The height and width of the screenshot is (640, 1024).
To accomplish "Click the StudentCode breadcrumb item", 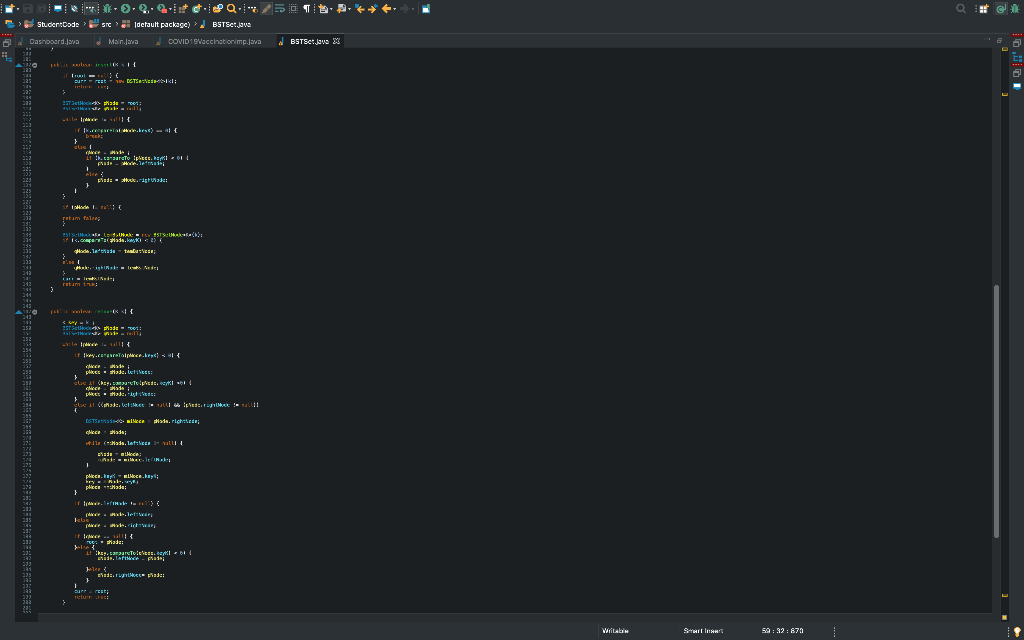I will click(x=58, y=24).
